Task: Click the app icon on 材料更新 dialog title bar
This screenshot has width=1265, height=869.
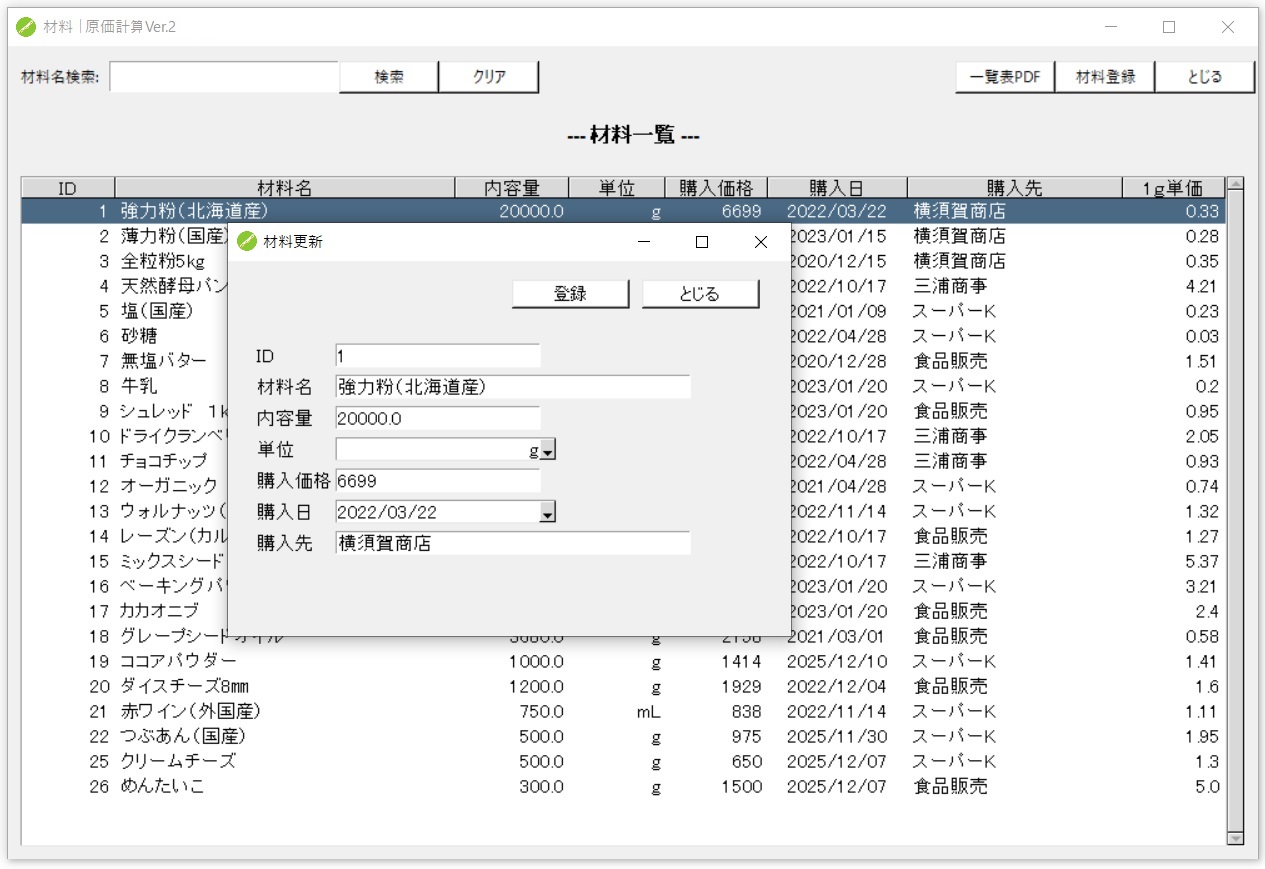Action: click(x=245, y=241)
